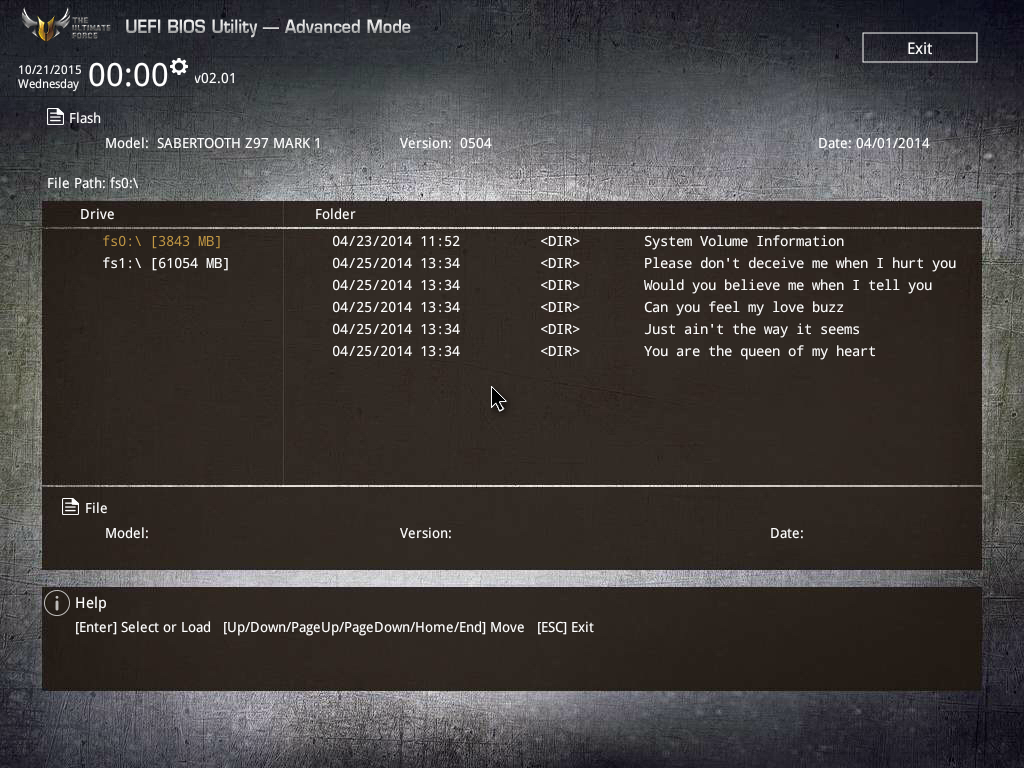Click the Wednesday weekday label
1024x768 pixels.
(48, 84)
